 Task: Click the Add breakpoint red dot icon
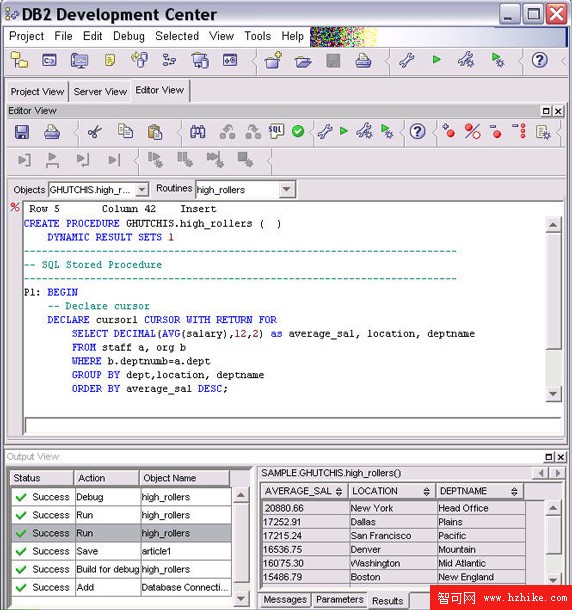coord(448,131)
